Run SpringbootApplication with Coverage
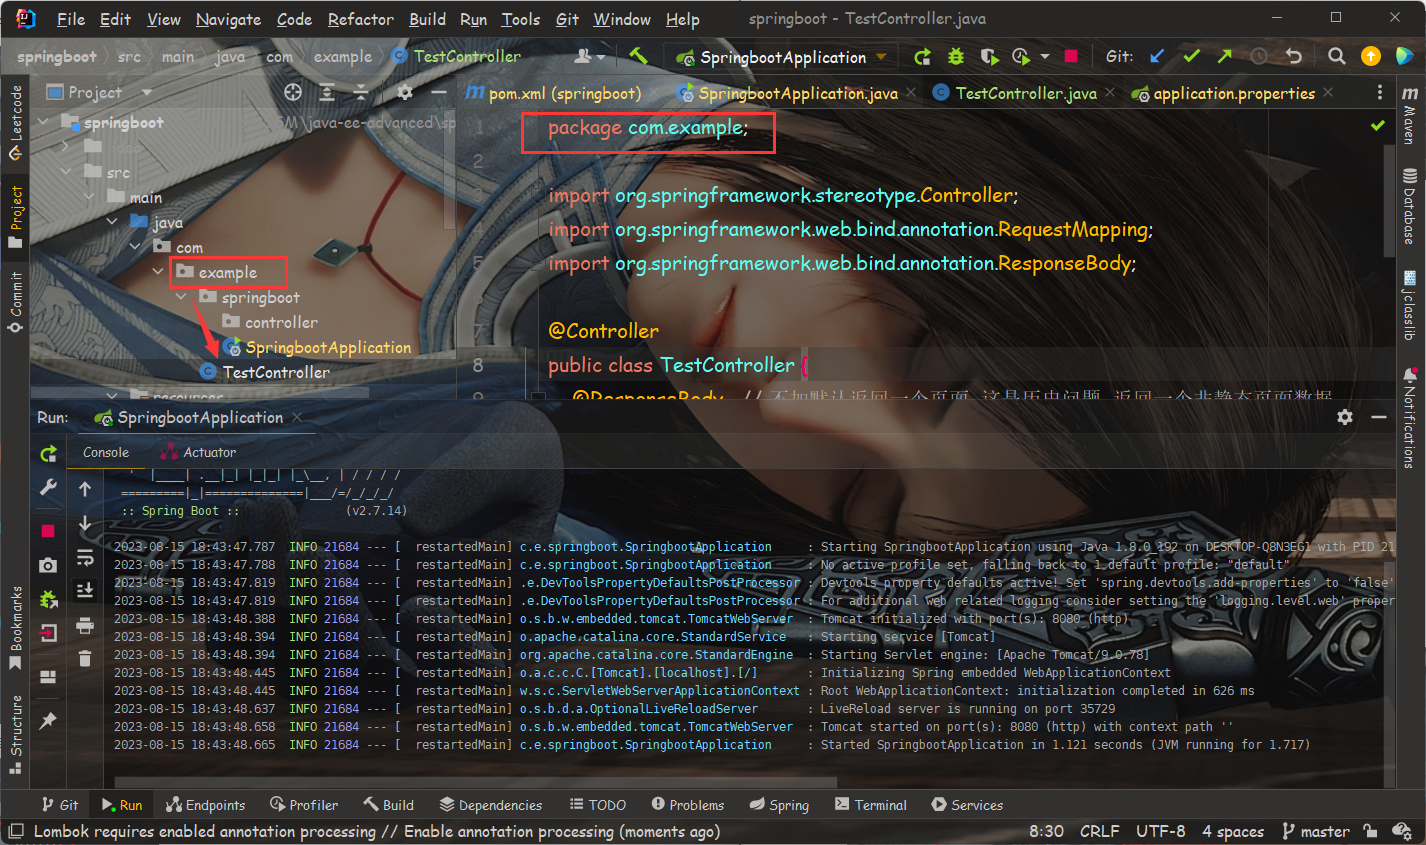This screenshot has height=845, width=1426. [x=989, y=56]
